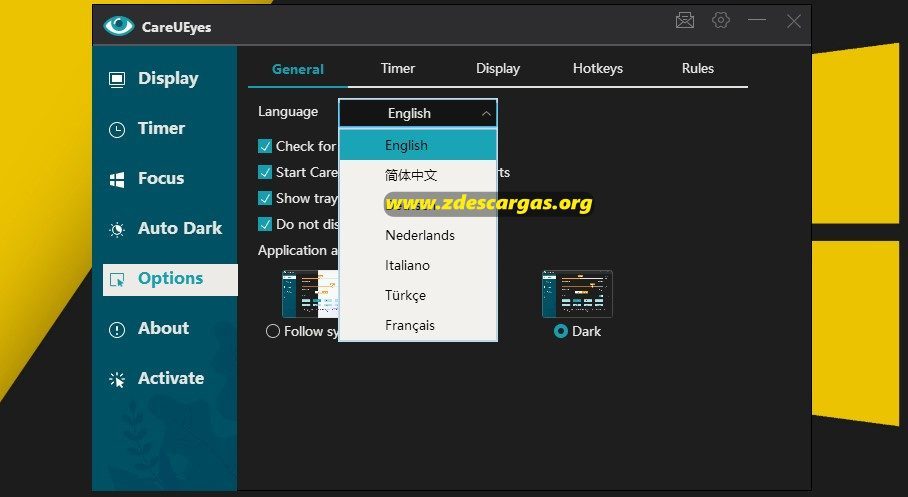Open Auto Dark sun icon
Image resolution: width=908 pixels, height=497 pixels.
click(117, 230)
